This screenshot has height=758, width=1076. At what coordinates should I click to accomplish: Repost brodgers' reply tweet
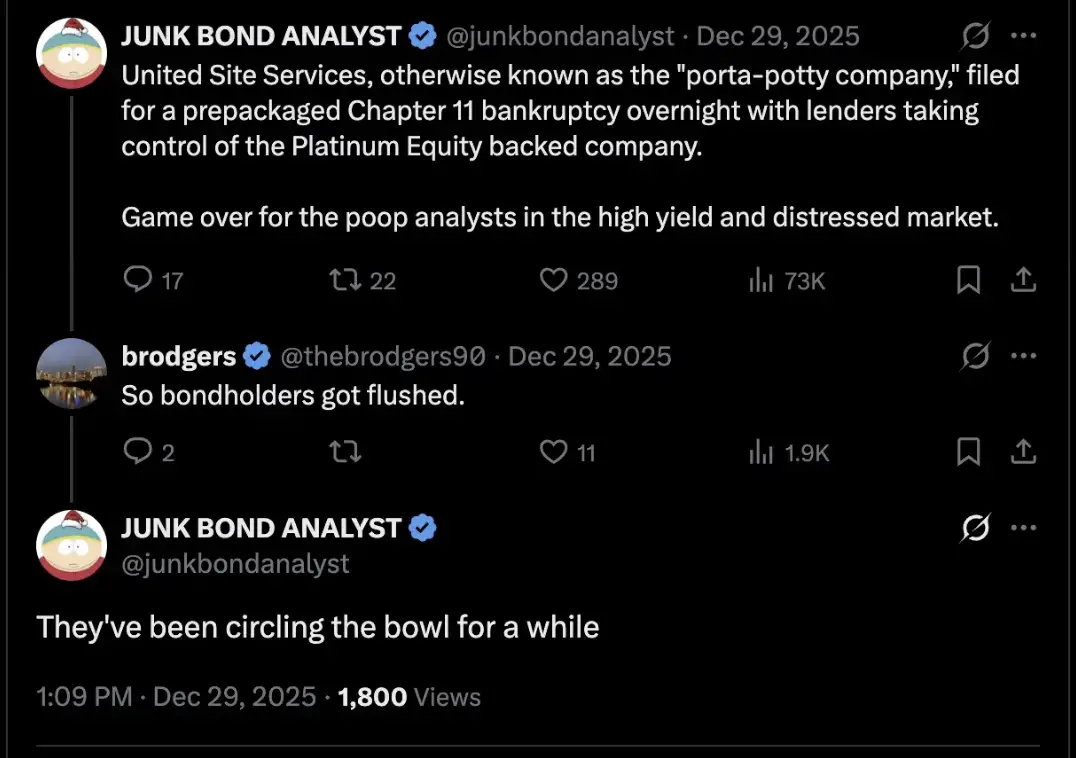[344, 453]
